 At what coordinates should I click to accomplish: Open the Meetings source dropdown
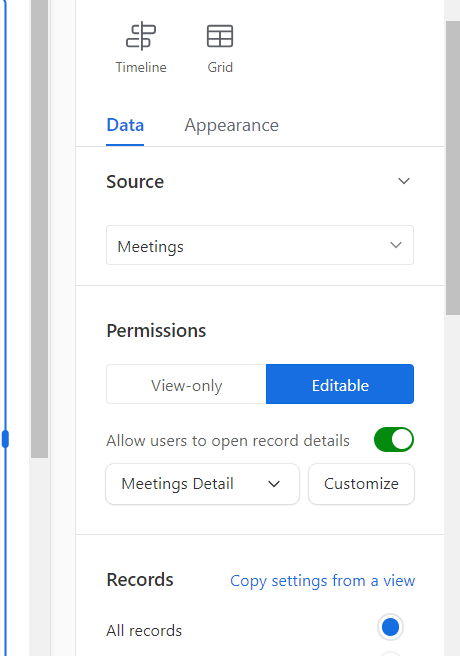[260, 245]
